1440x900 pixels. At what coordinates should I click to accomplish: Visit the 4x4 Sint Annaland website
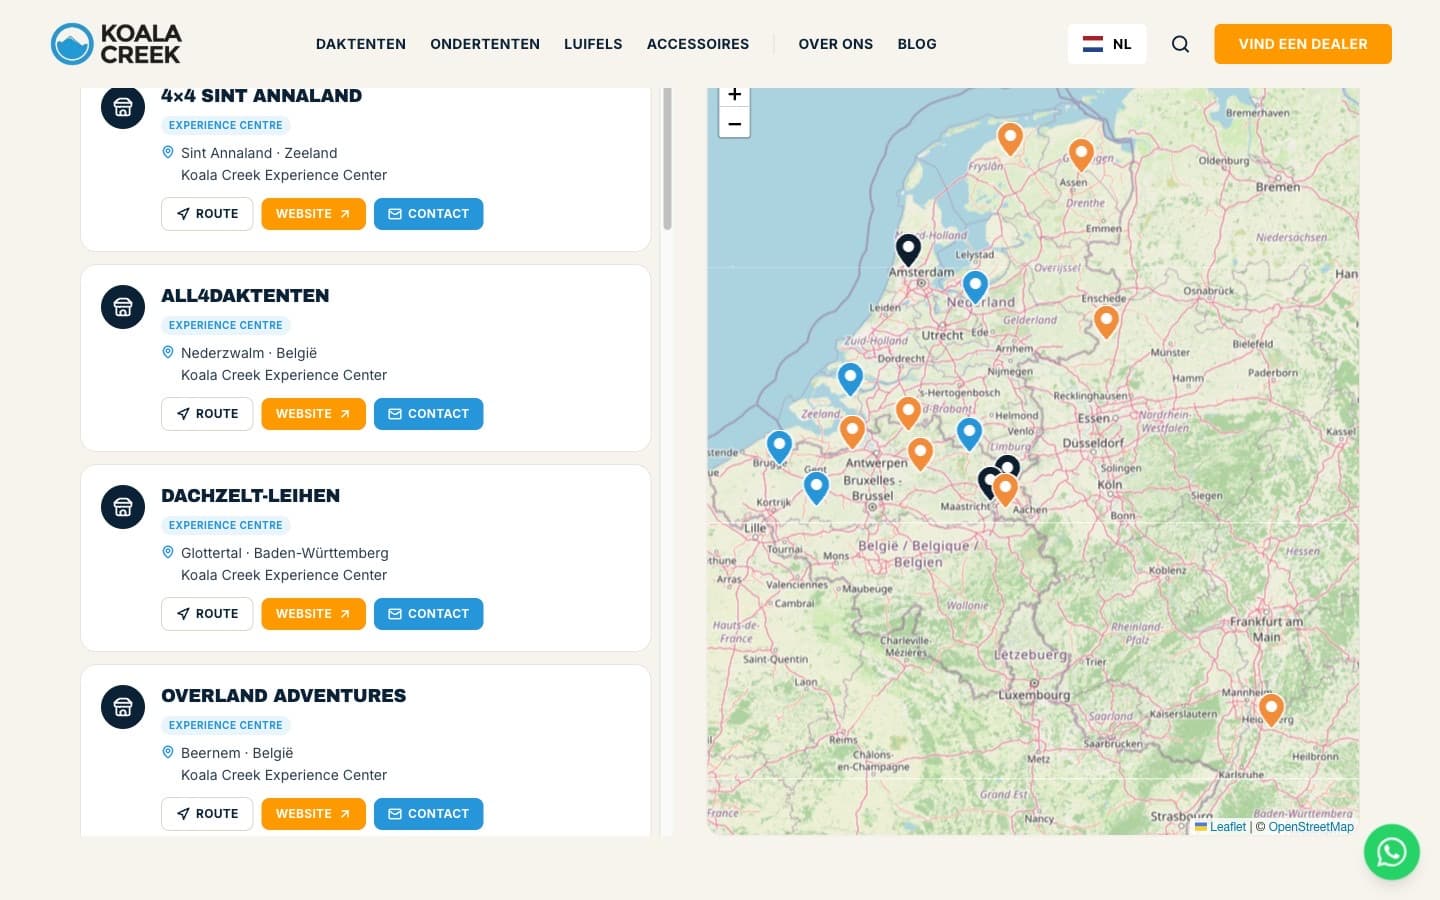(313, 214)
